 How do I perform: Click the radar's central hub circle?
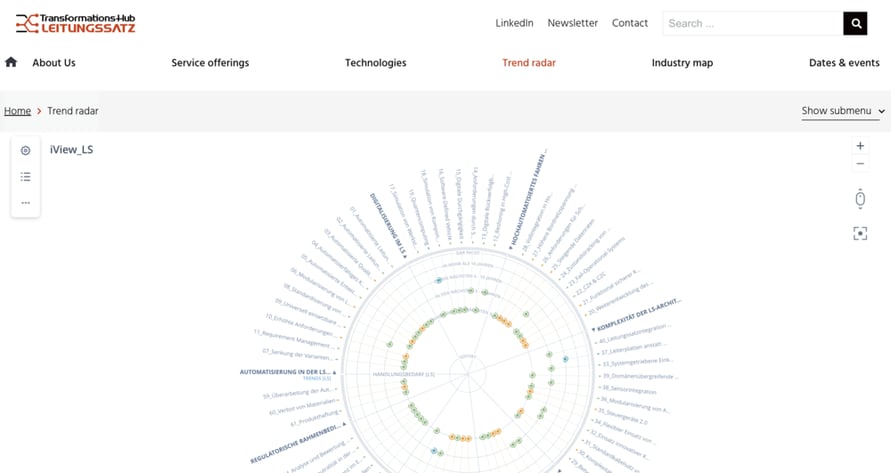[x=468, y=374]
